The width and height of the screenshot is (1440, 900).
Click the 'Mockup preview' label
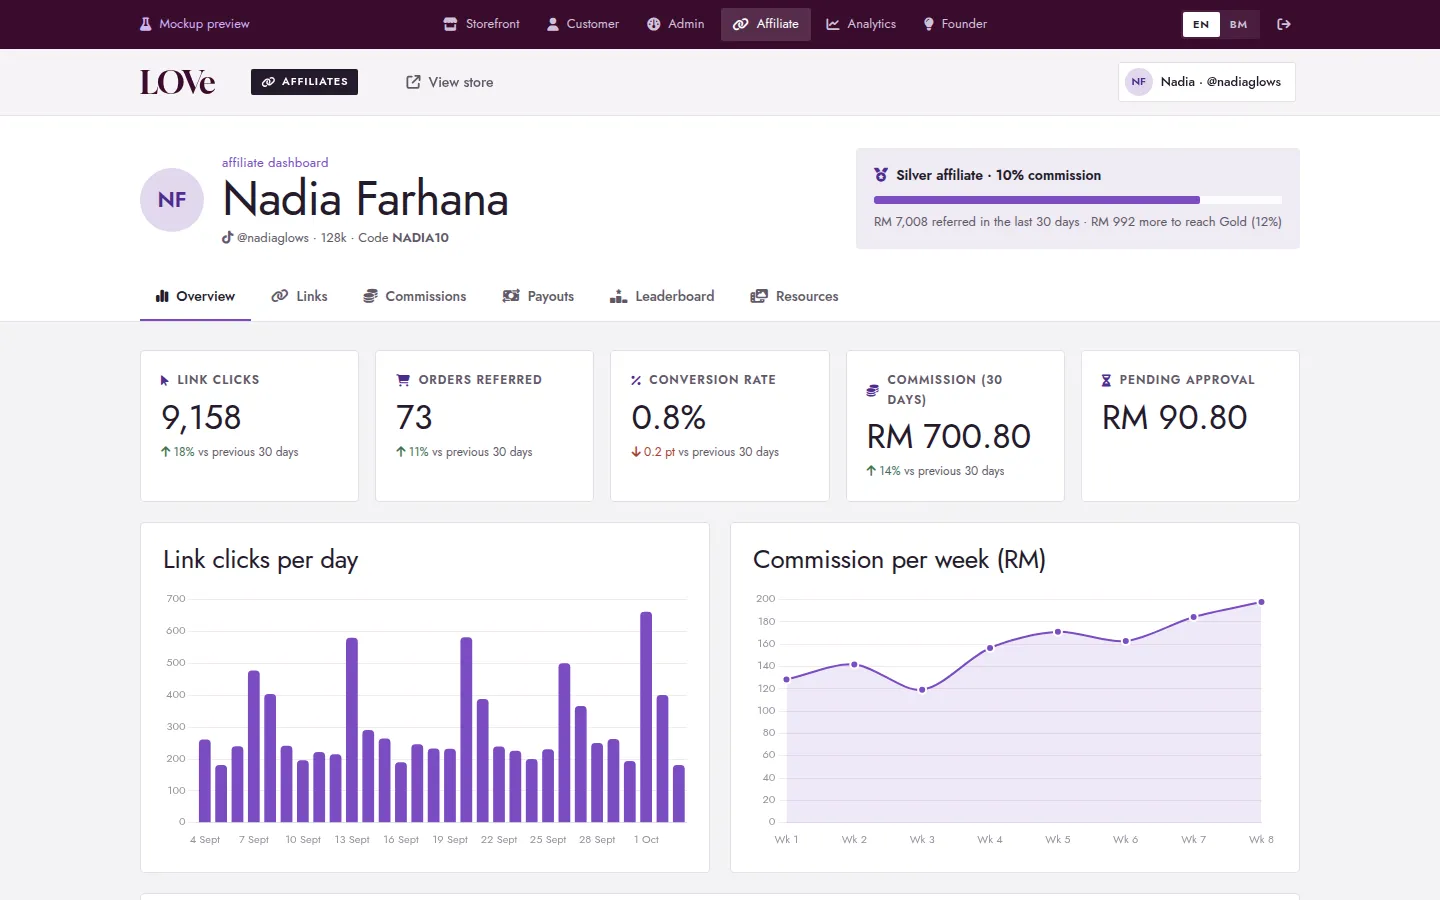click(x=204, y=24)
